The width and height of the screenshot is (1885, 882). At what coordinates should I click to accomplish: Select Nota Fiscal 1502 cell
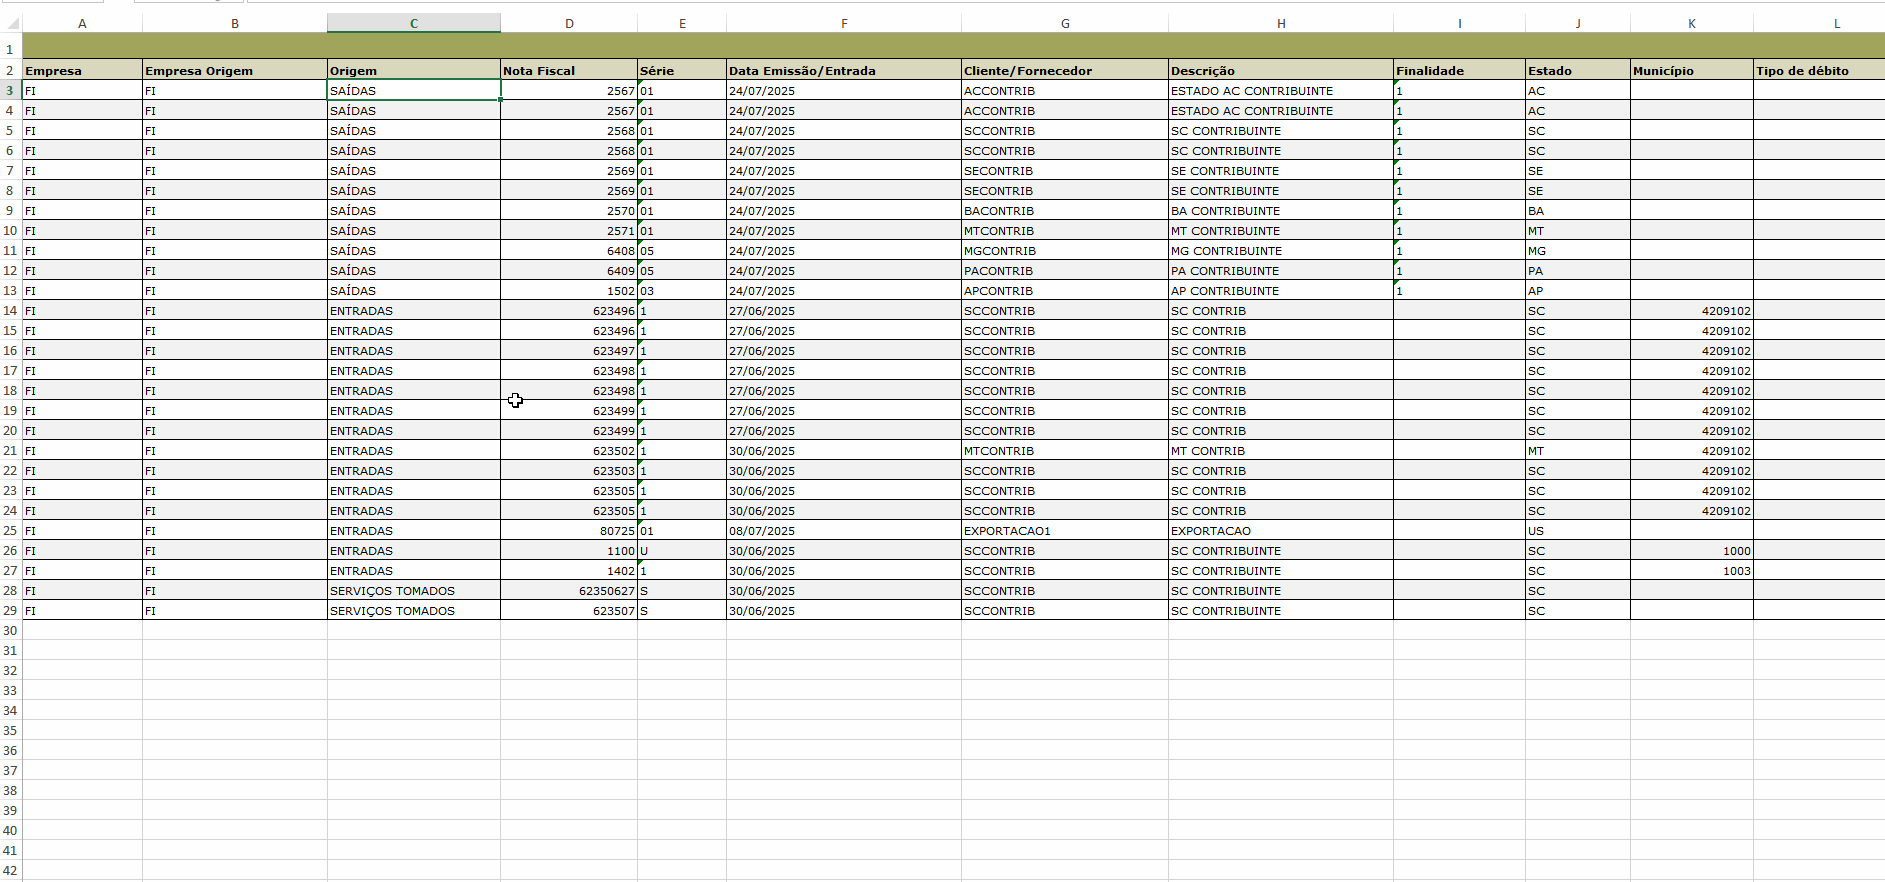tap(569, 291)
